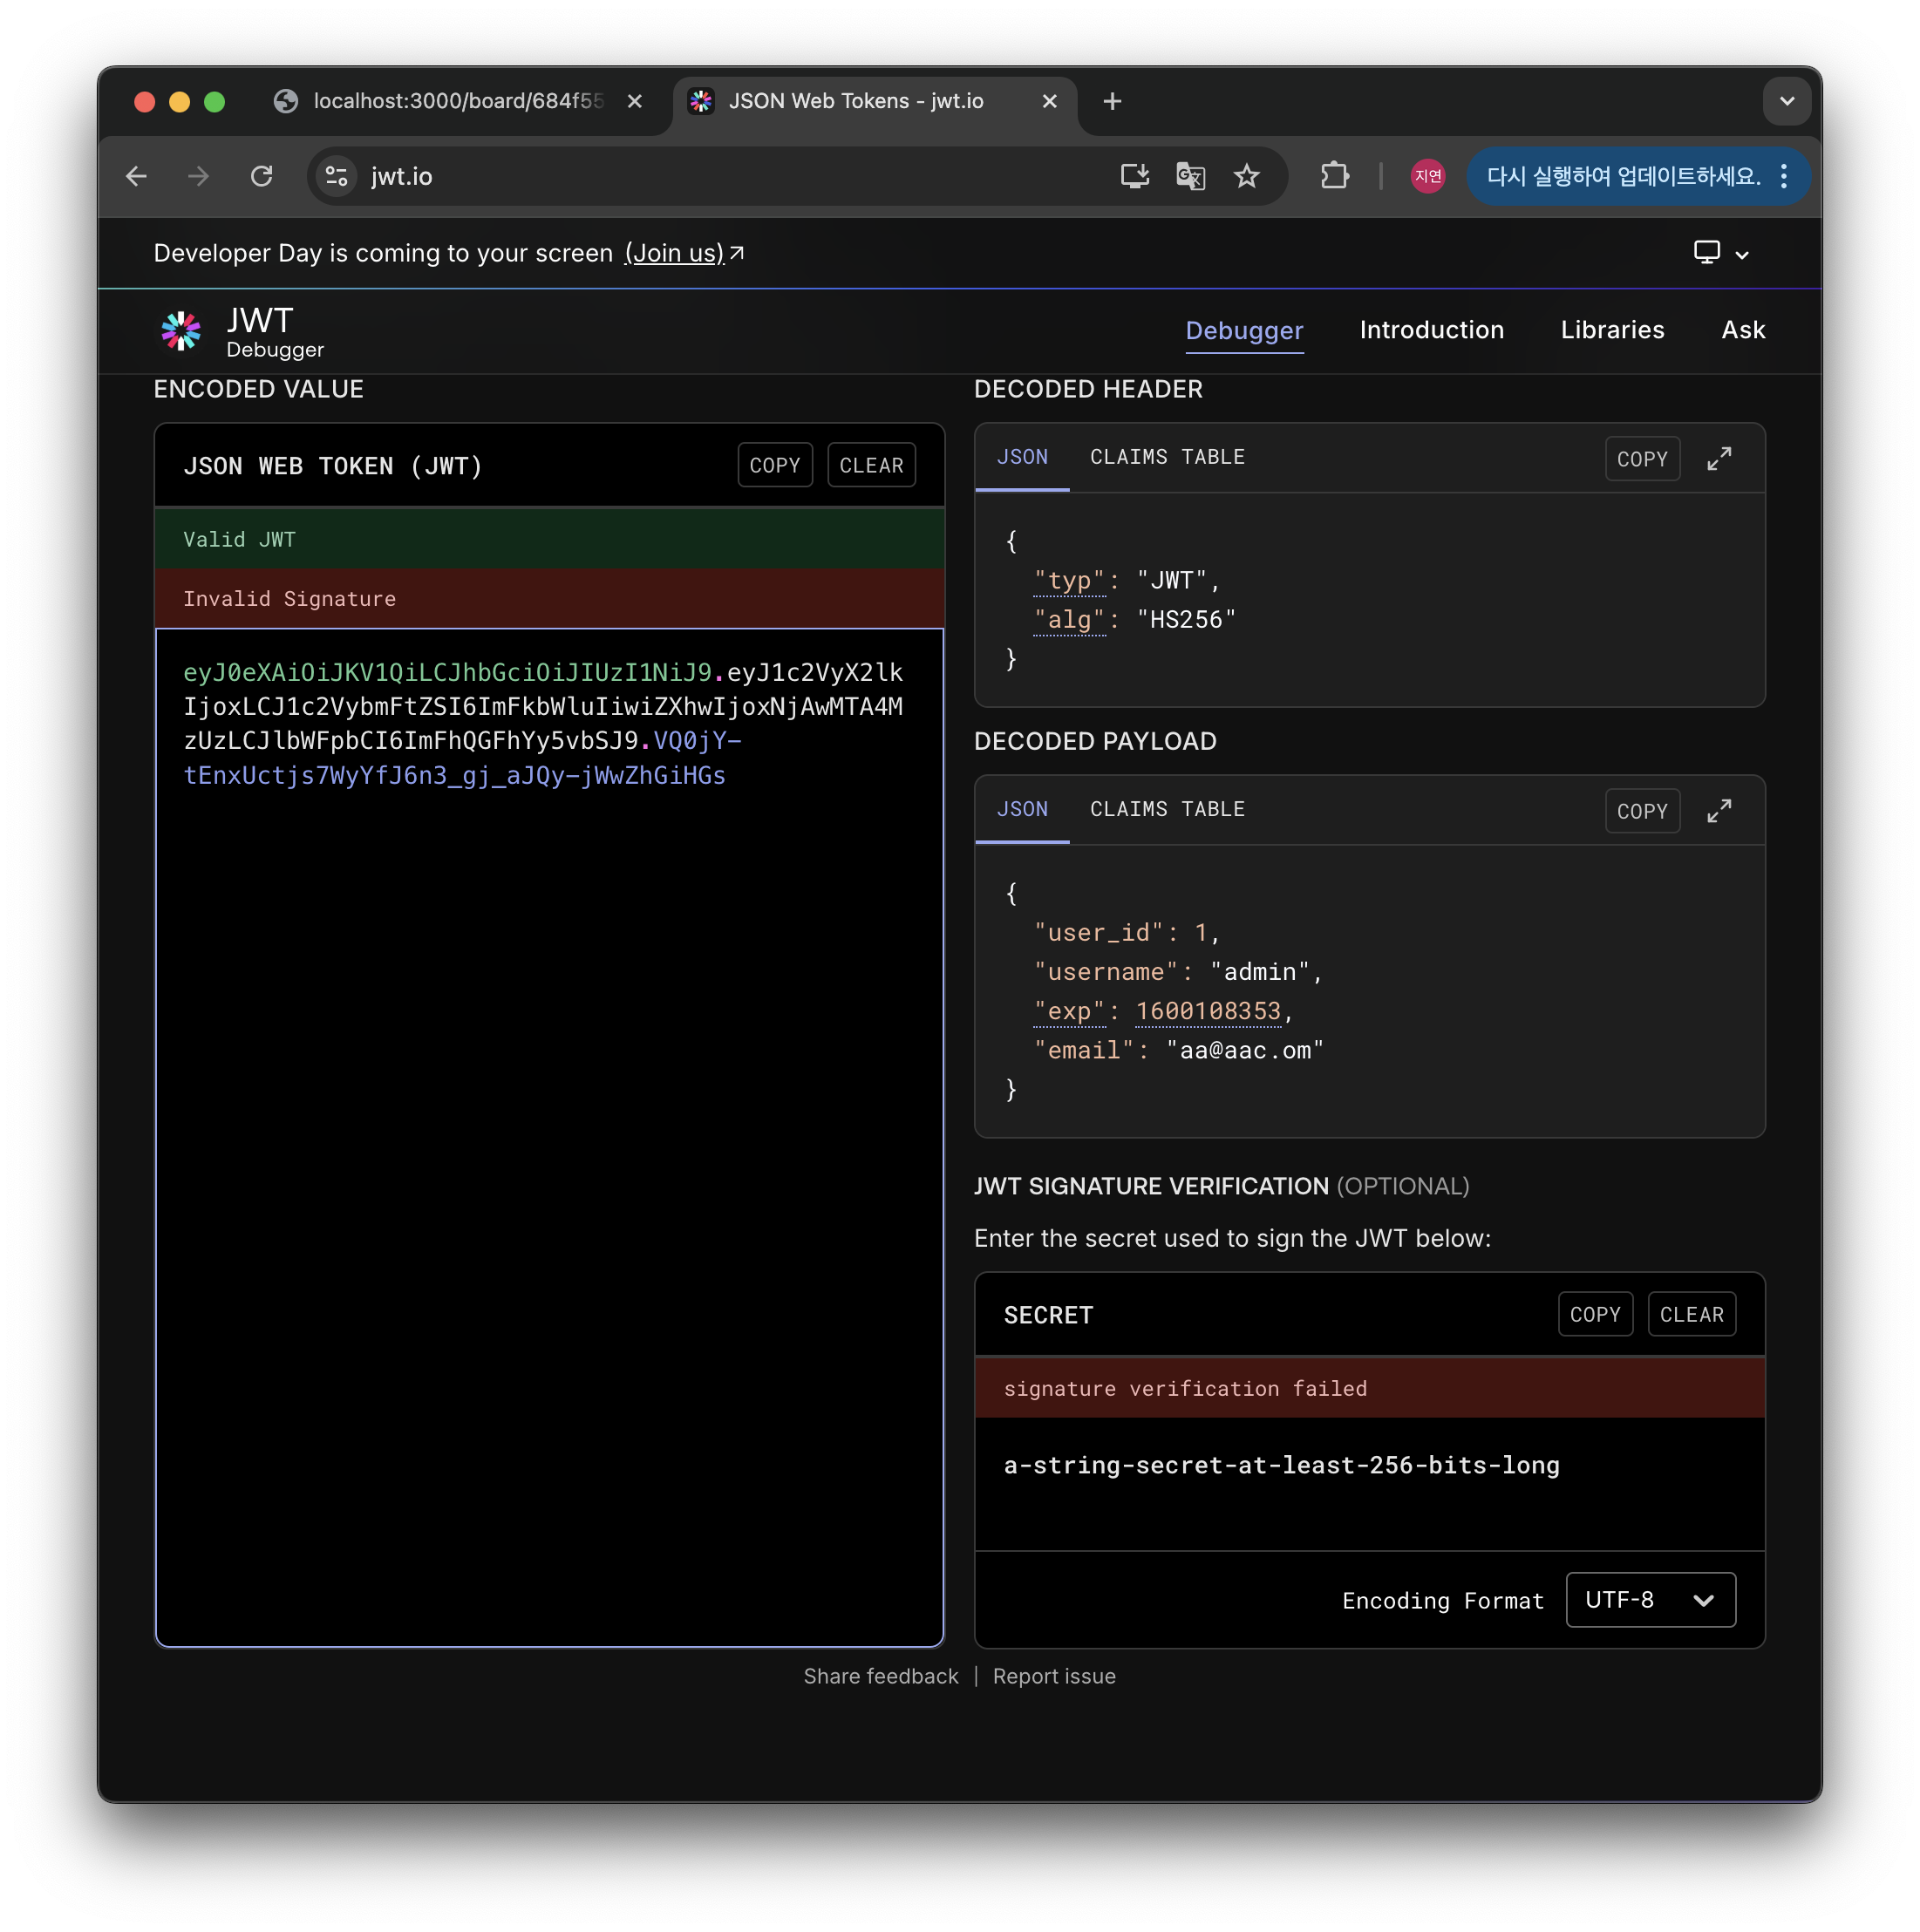
Task: Expand the decoded header panel to fullscreen
Action: (x=1719, y=459)
